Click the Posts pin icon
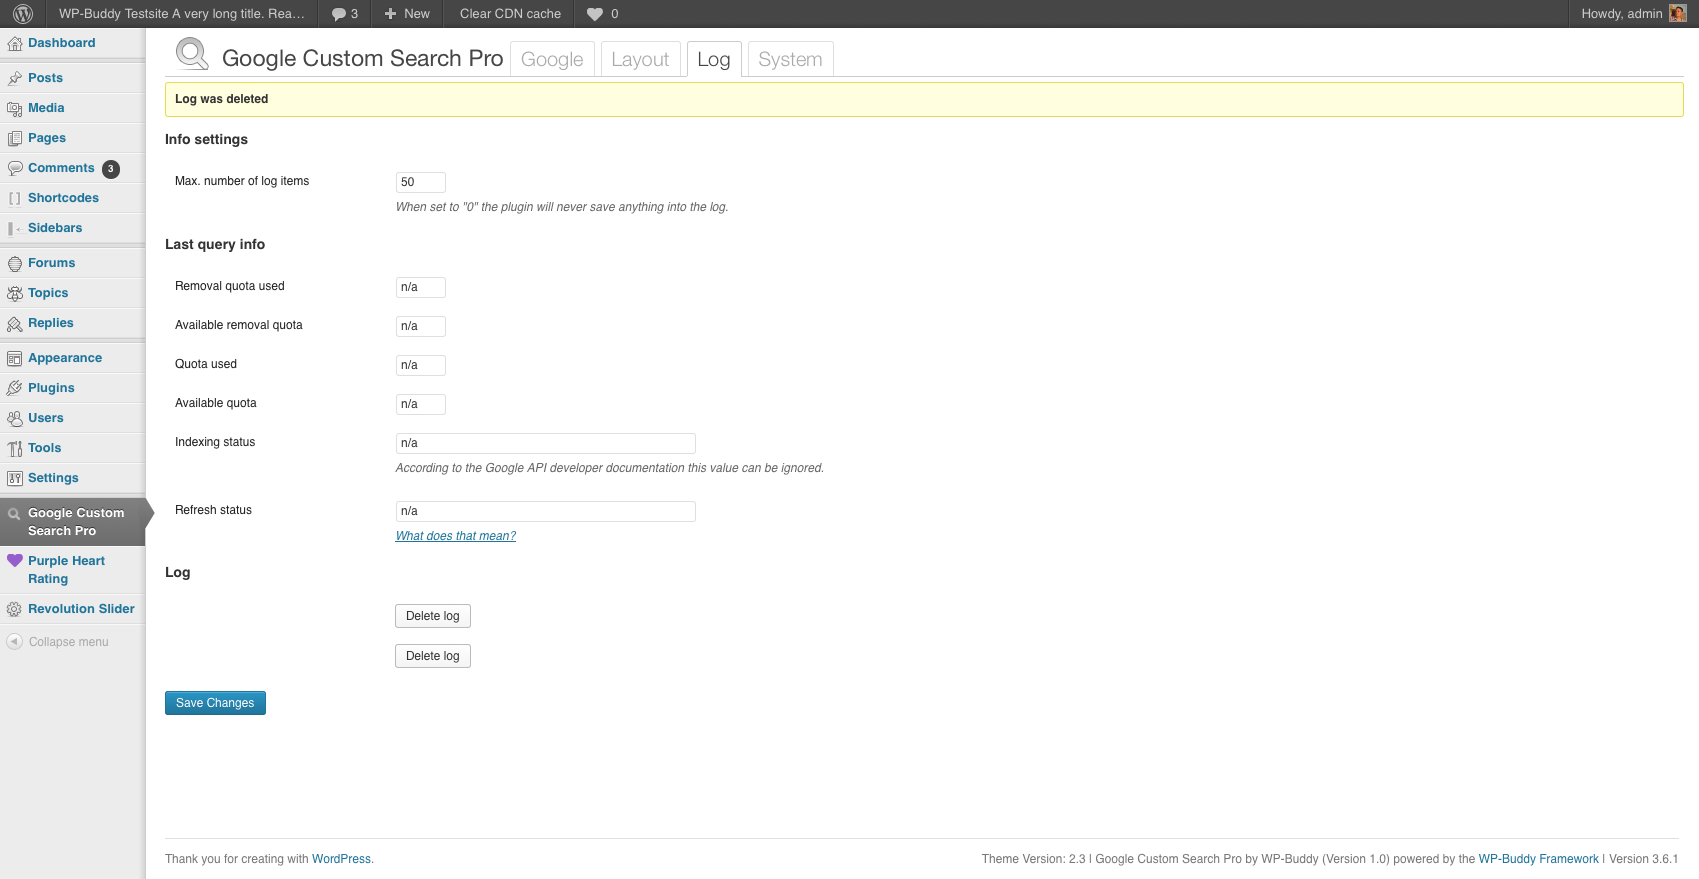 point(14,79)
